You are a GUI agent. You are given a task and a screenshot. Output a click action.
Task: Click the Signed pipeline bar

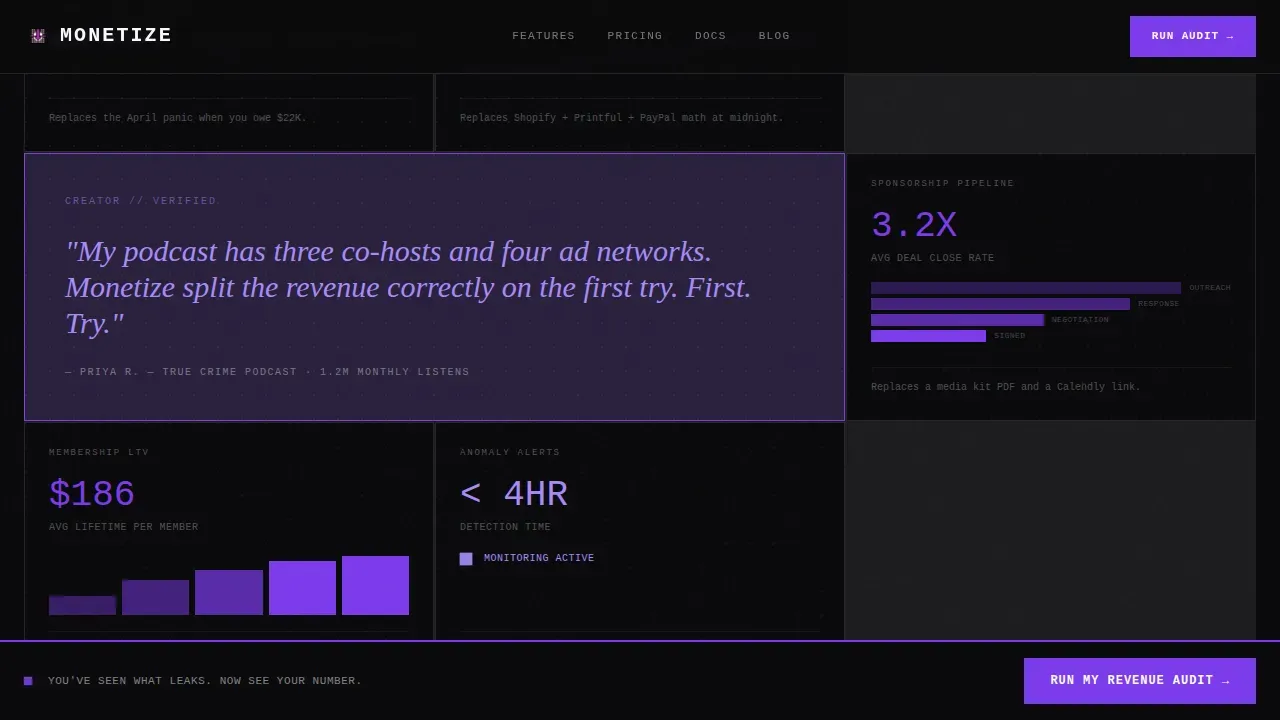pyautogui.click(x=928, y=336)
